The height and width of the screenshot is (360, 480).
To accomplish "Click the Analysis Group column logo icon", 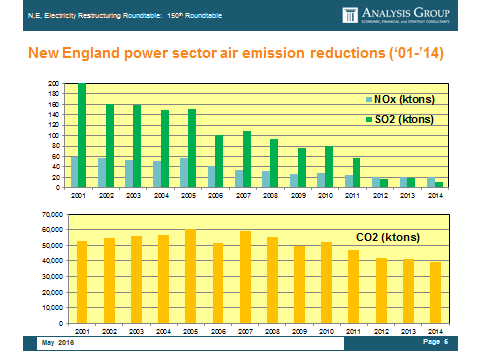I will click(350, 15).
